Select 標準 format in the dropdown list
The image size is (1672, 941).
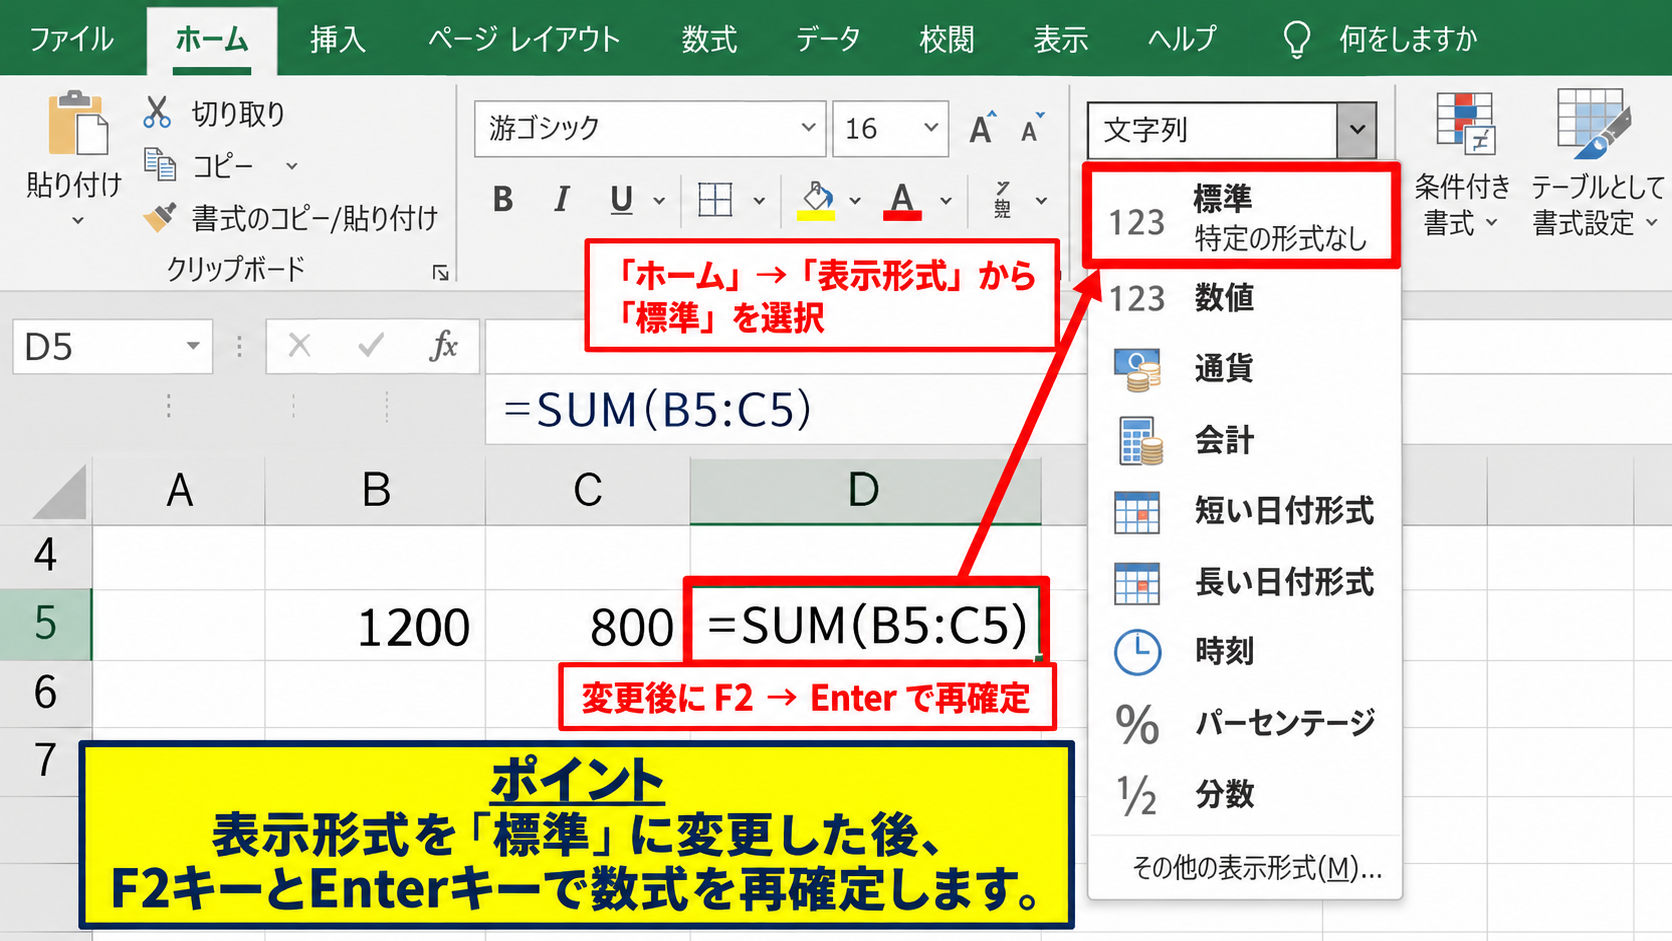[1240, 218]
